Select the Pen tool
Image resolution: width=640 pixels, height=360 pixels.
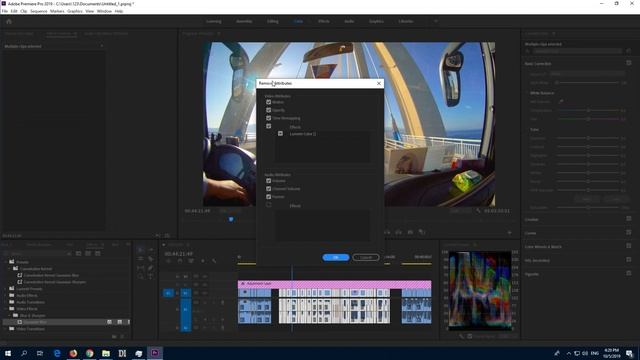[x=151, y=268]
